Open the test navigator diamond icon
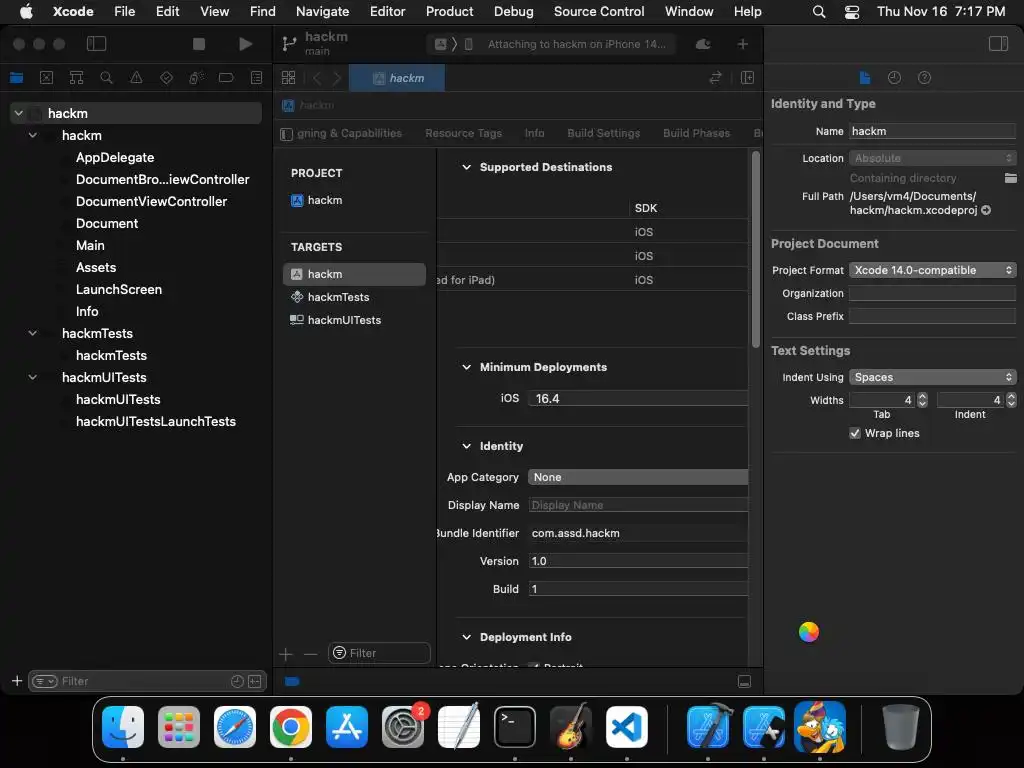 click(166, 78)
